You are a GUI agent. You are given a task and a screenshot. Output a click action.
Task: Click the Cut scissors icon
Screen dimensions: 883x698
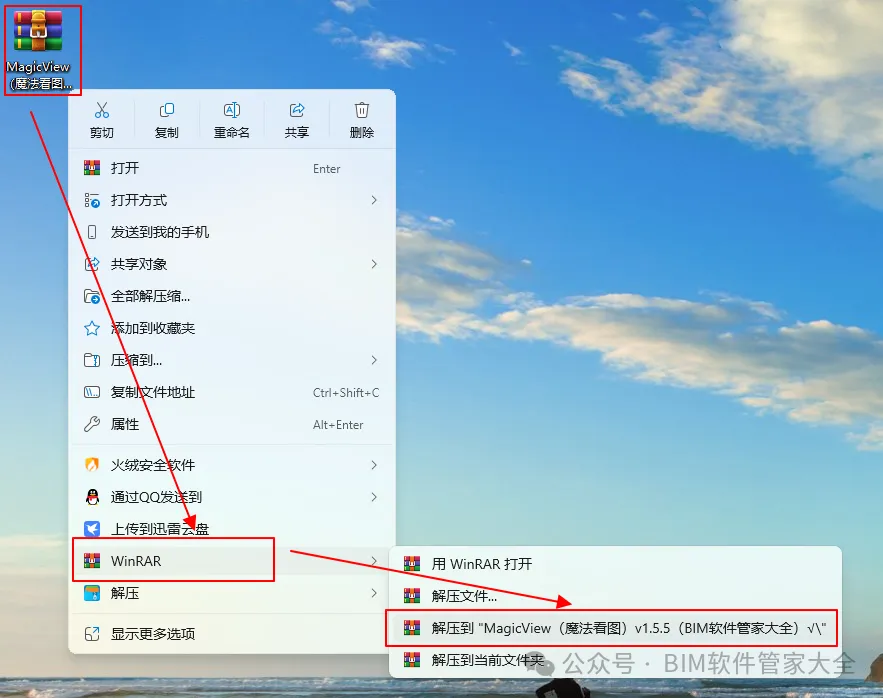(102, 110)
